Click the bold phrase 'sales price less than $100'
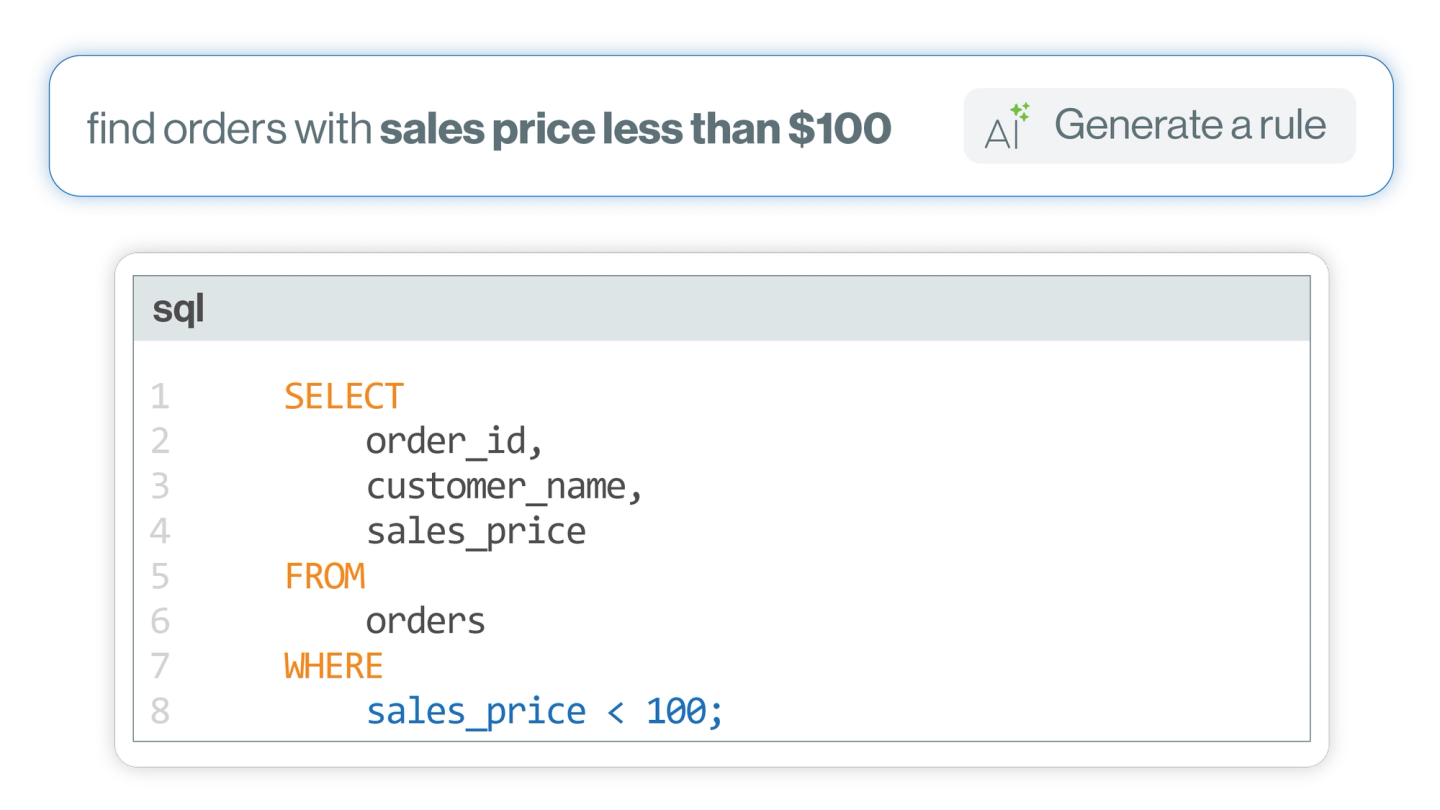The height and width of the screenshot is (810, 1440). pos(635,129)
